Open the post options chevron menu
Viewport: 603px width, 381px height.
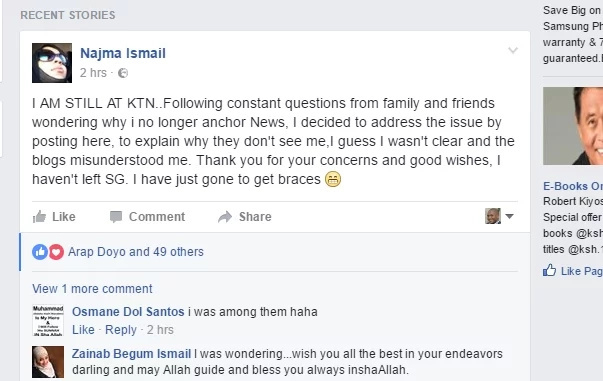coord(513,50)
